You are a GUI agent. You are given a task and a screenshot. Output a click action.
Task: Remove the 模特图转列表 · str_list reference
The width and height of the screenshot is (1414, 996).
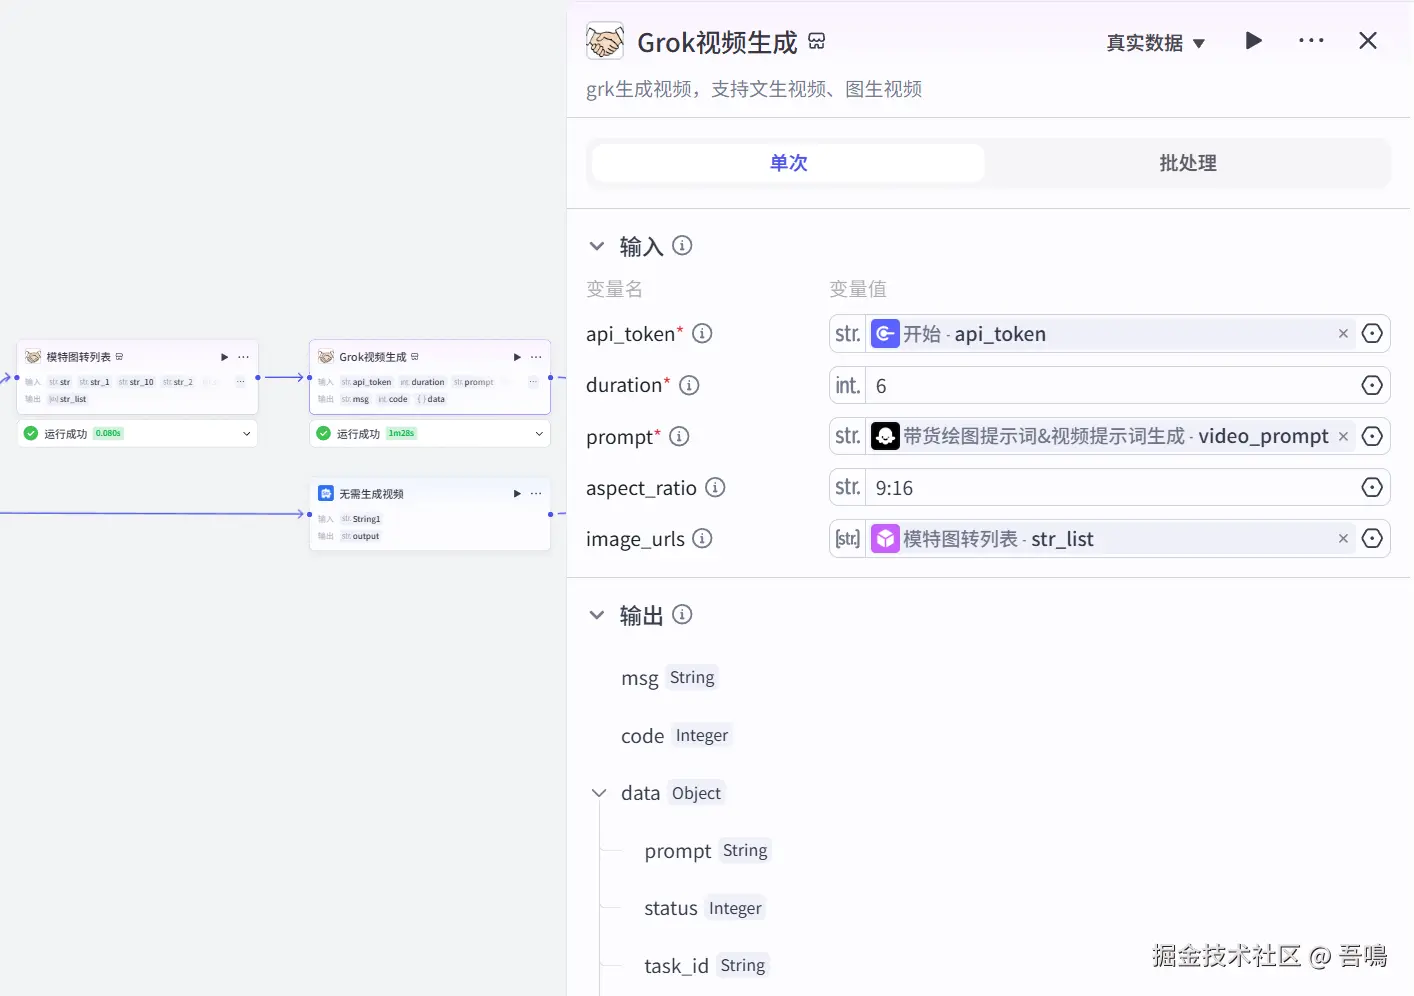click(1343, 539)
